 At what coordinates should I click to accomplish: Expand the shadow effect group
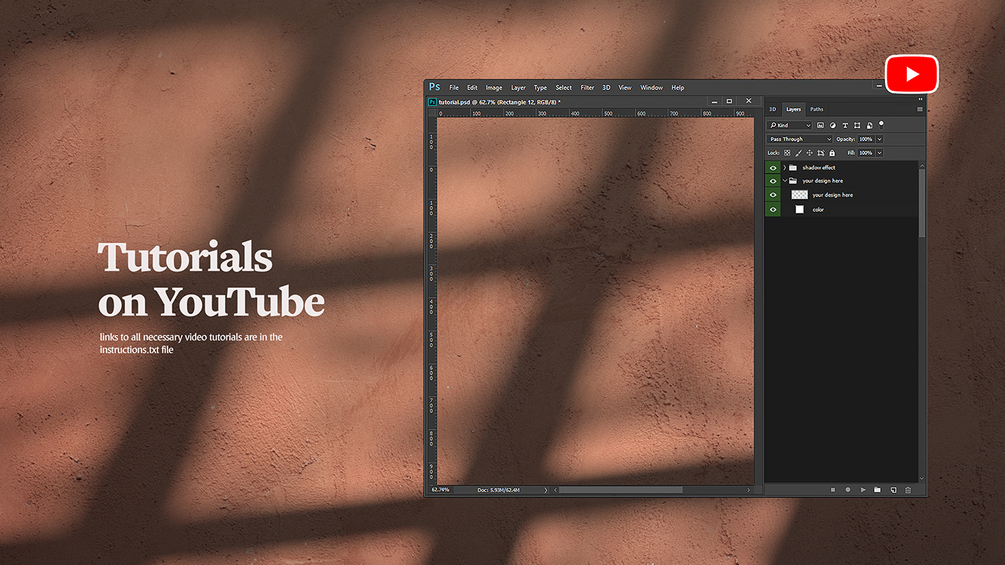785,168
